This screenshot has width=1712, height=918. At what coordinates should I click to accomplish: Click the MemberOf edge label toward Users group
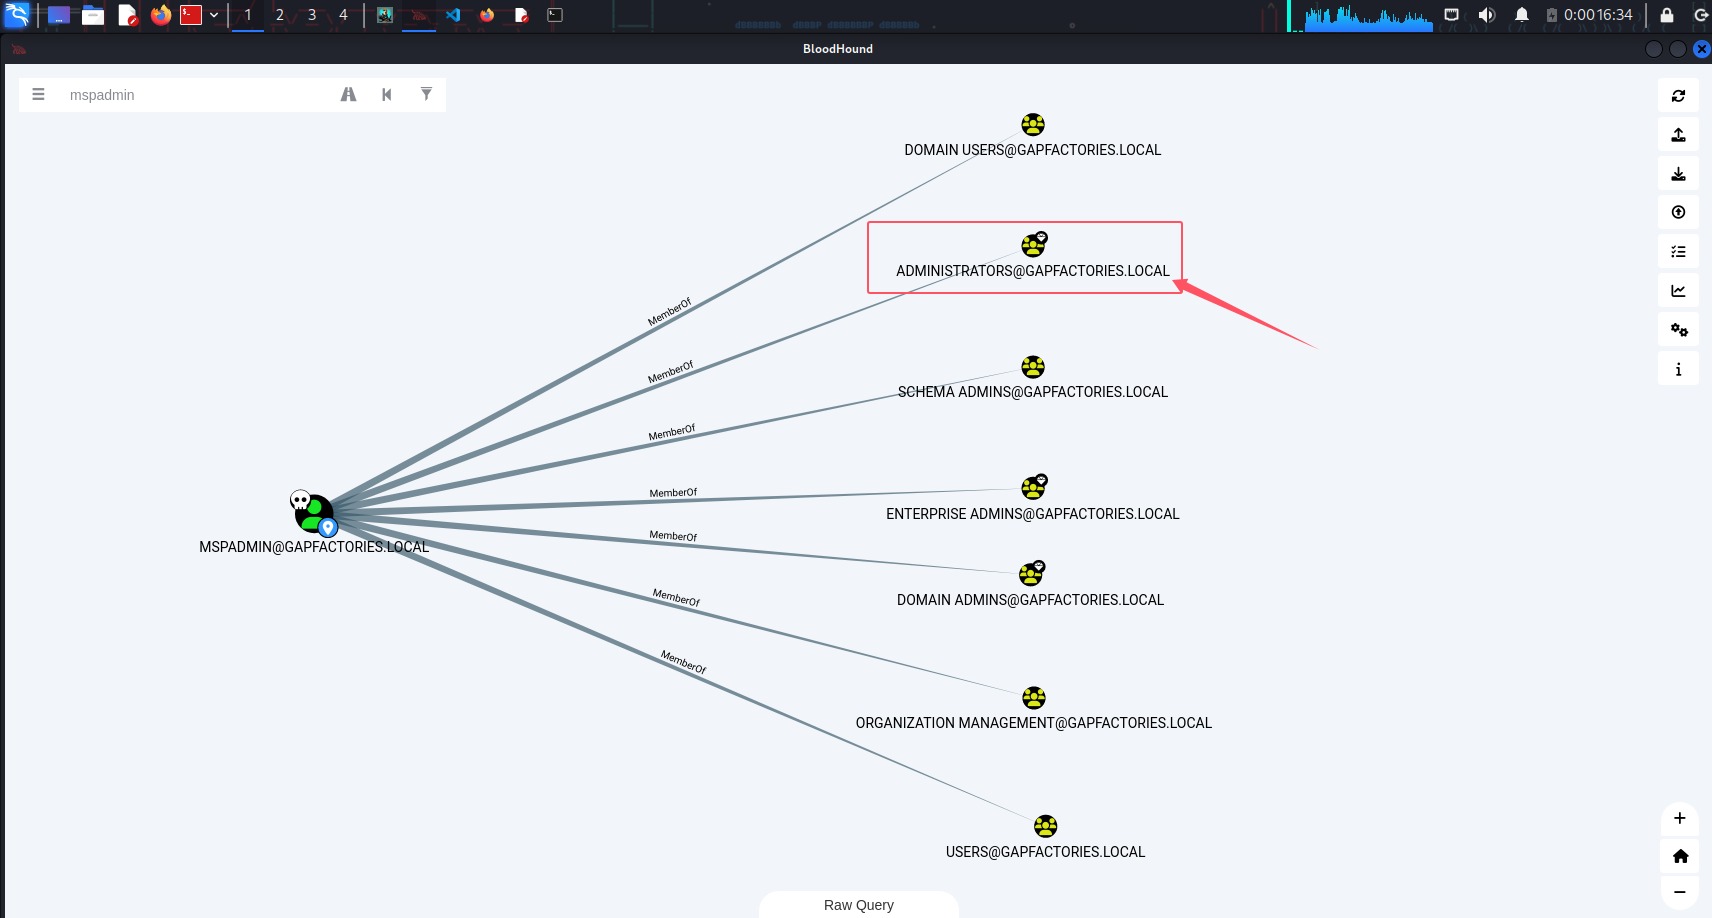[x=683, y=662]
